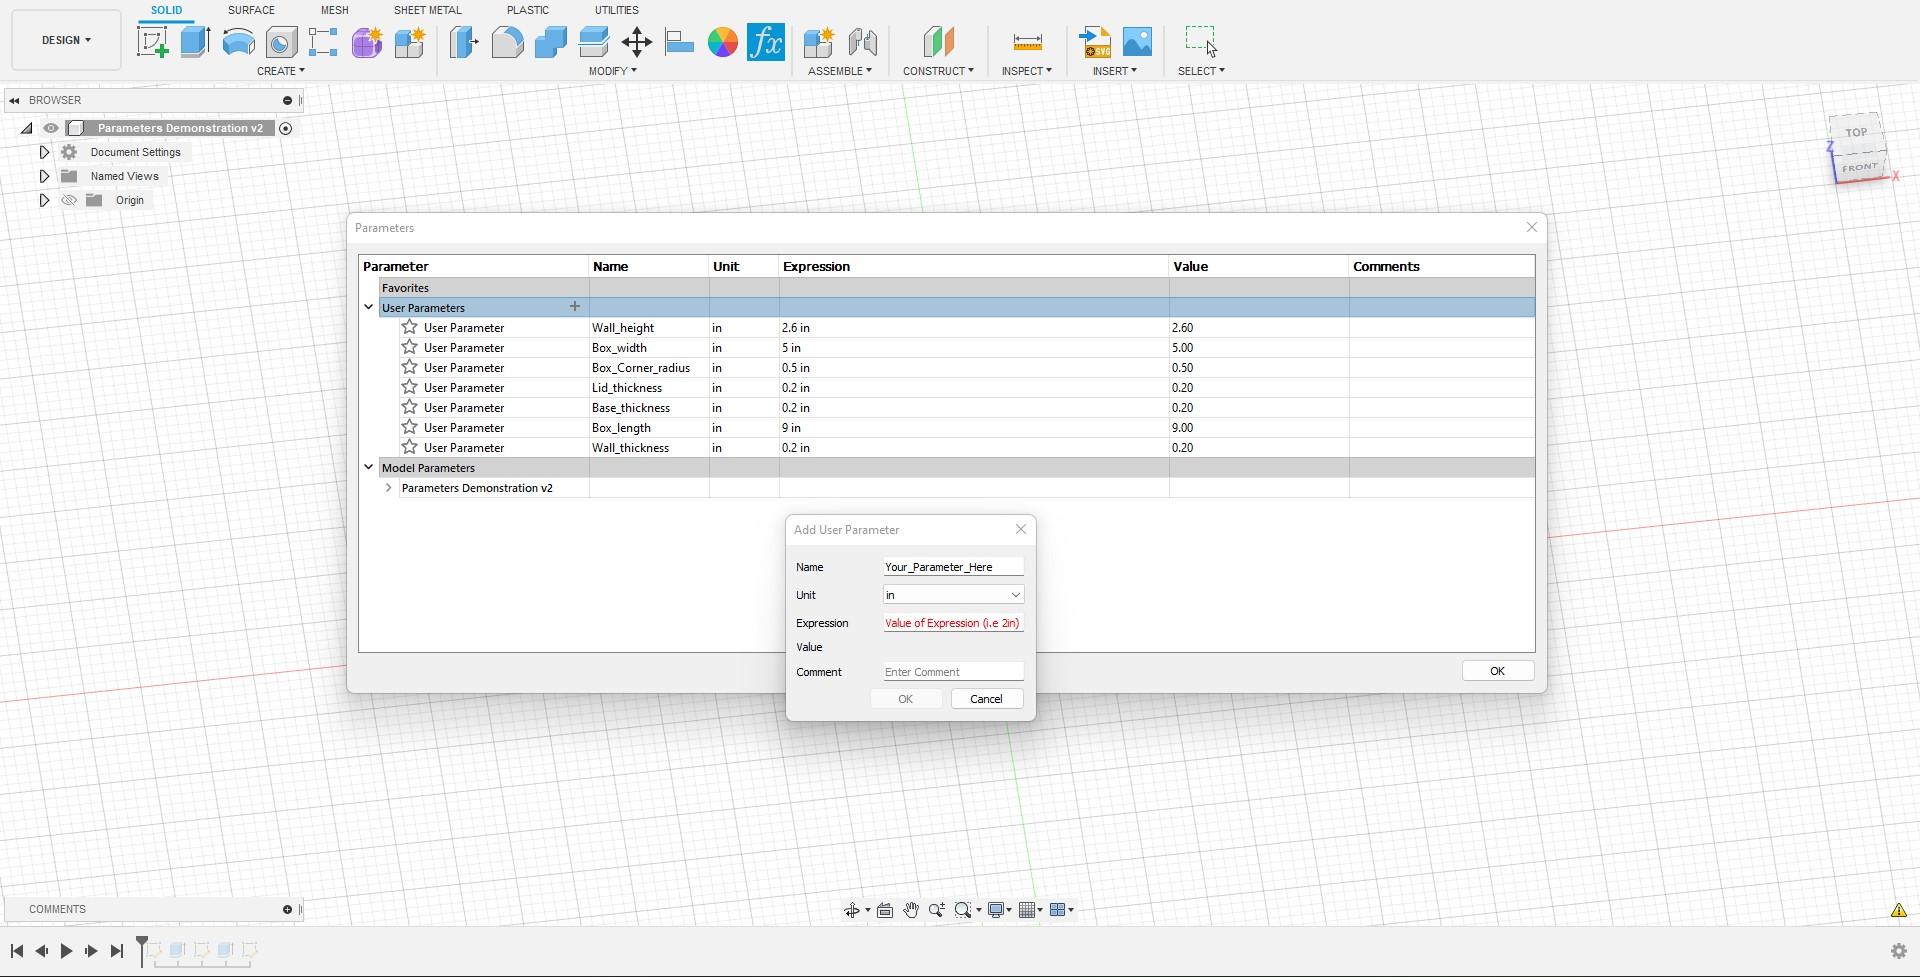Collapse the User Parameters section
The height and width of the screenshot is (977, 1920).
point(368,307)
